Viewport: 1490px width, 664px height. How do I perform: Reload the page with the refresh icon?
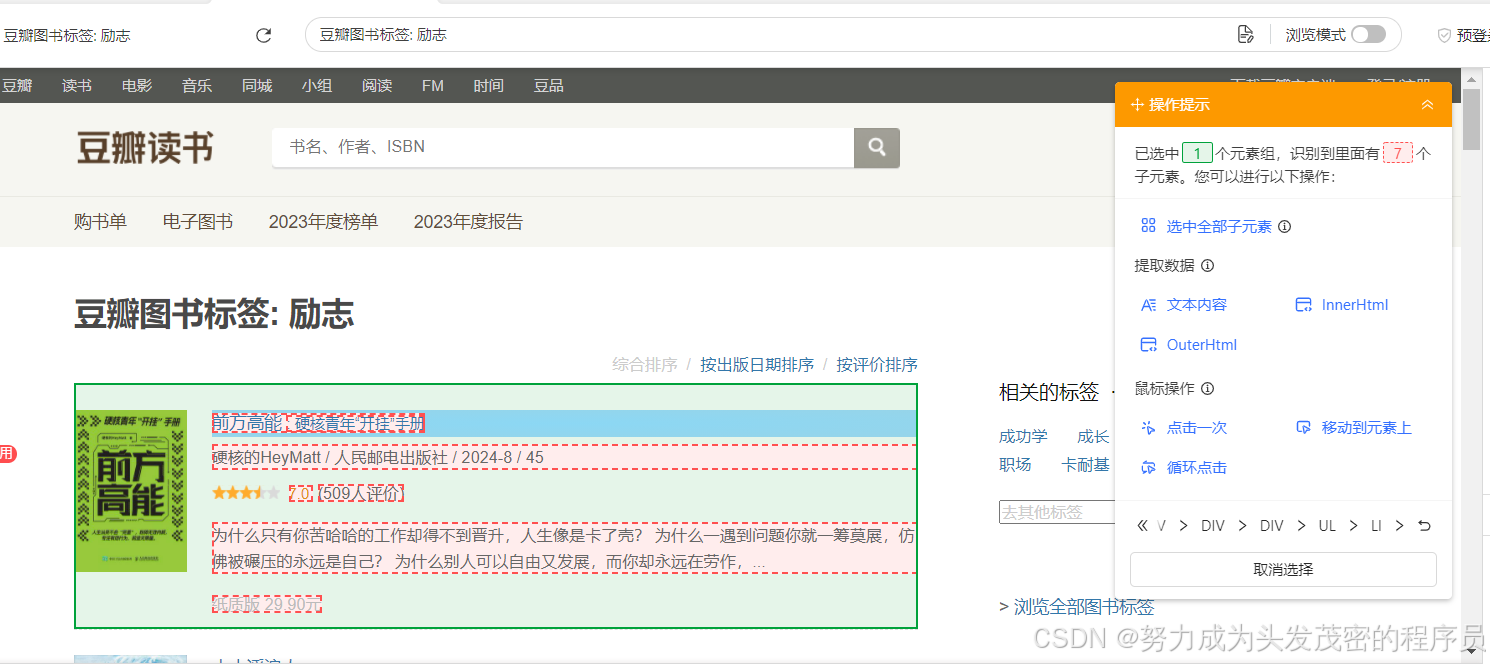pyautogui.click(x=264, y=35)
